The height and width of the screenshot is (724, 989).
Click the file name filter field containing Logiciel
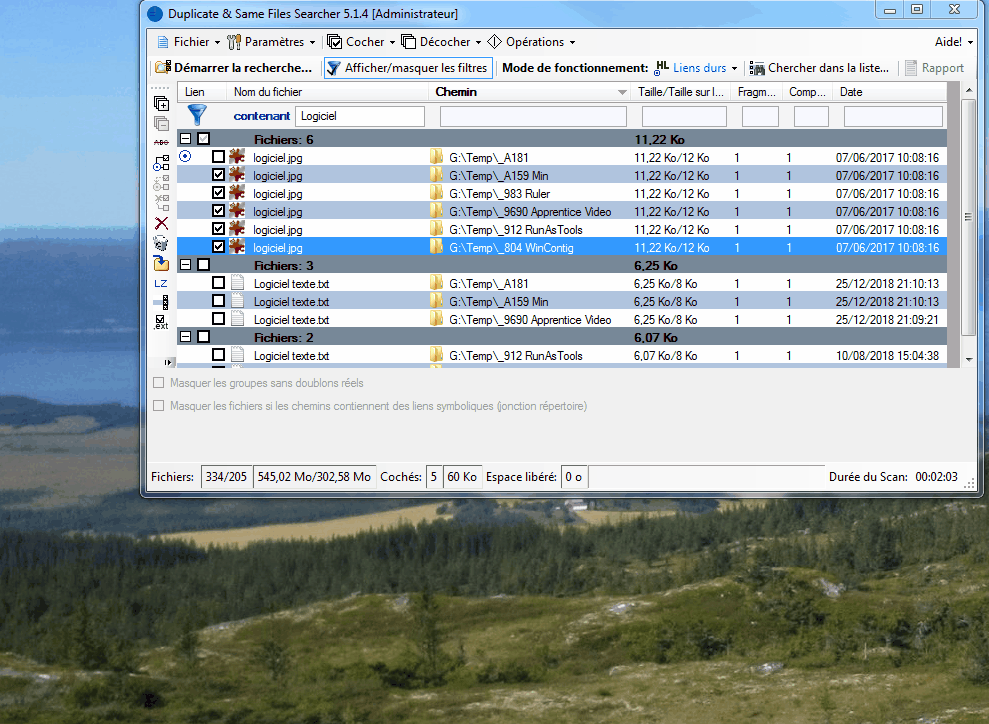coord(360,116)
